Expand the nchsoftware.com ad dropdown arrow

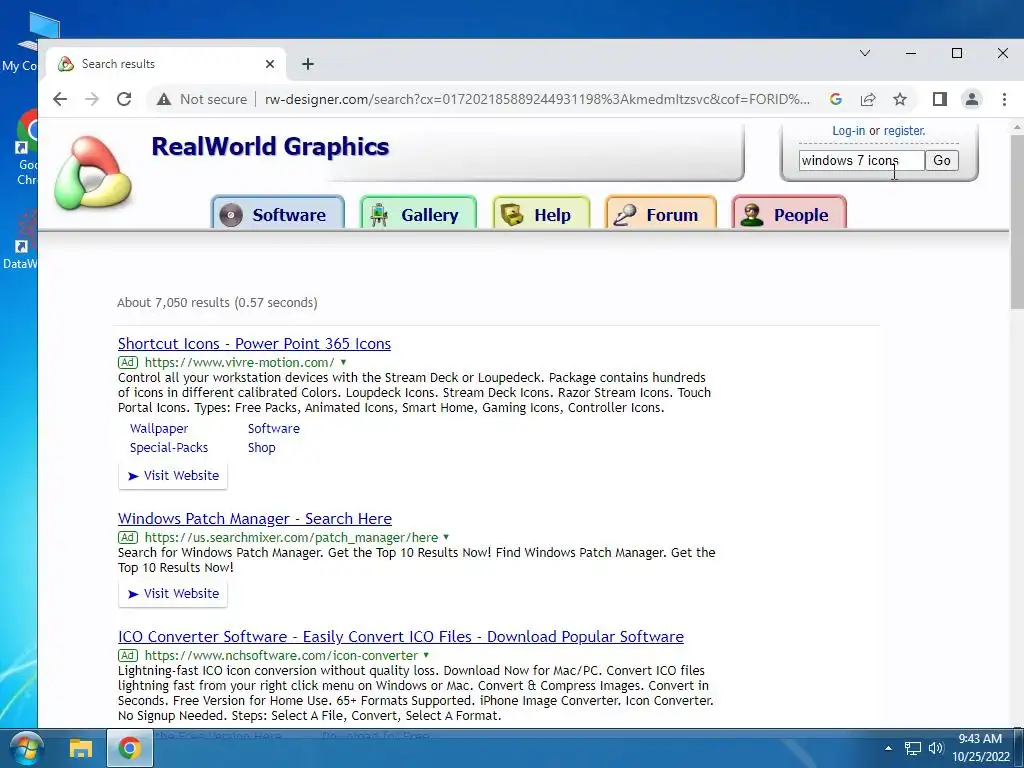(426, 656)
